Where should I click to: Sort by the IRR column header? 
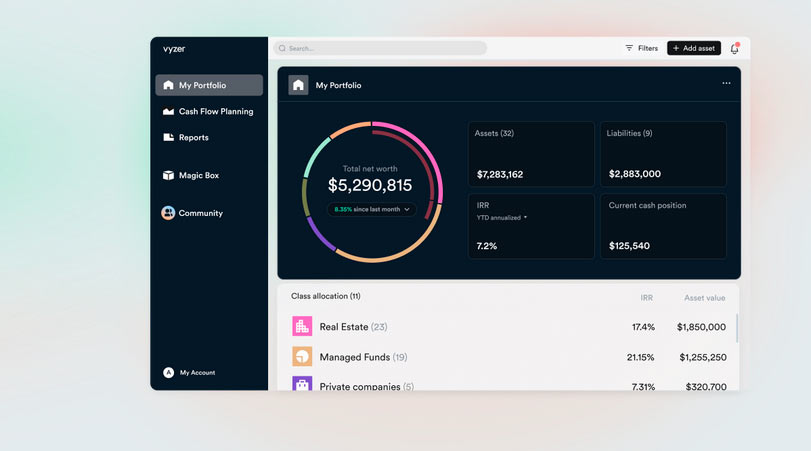tap(647, 298)
